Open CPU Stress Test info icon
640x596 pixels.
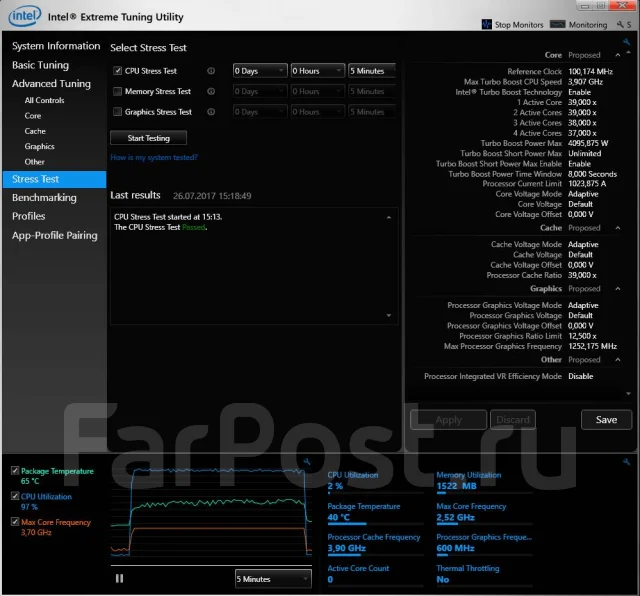pyautogui.click(x=211, y=71)
